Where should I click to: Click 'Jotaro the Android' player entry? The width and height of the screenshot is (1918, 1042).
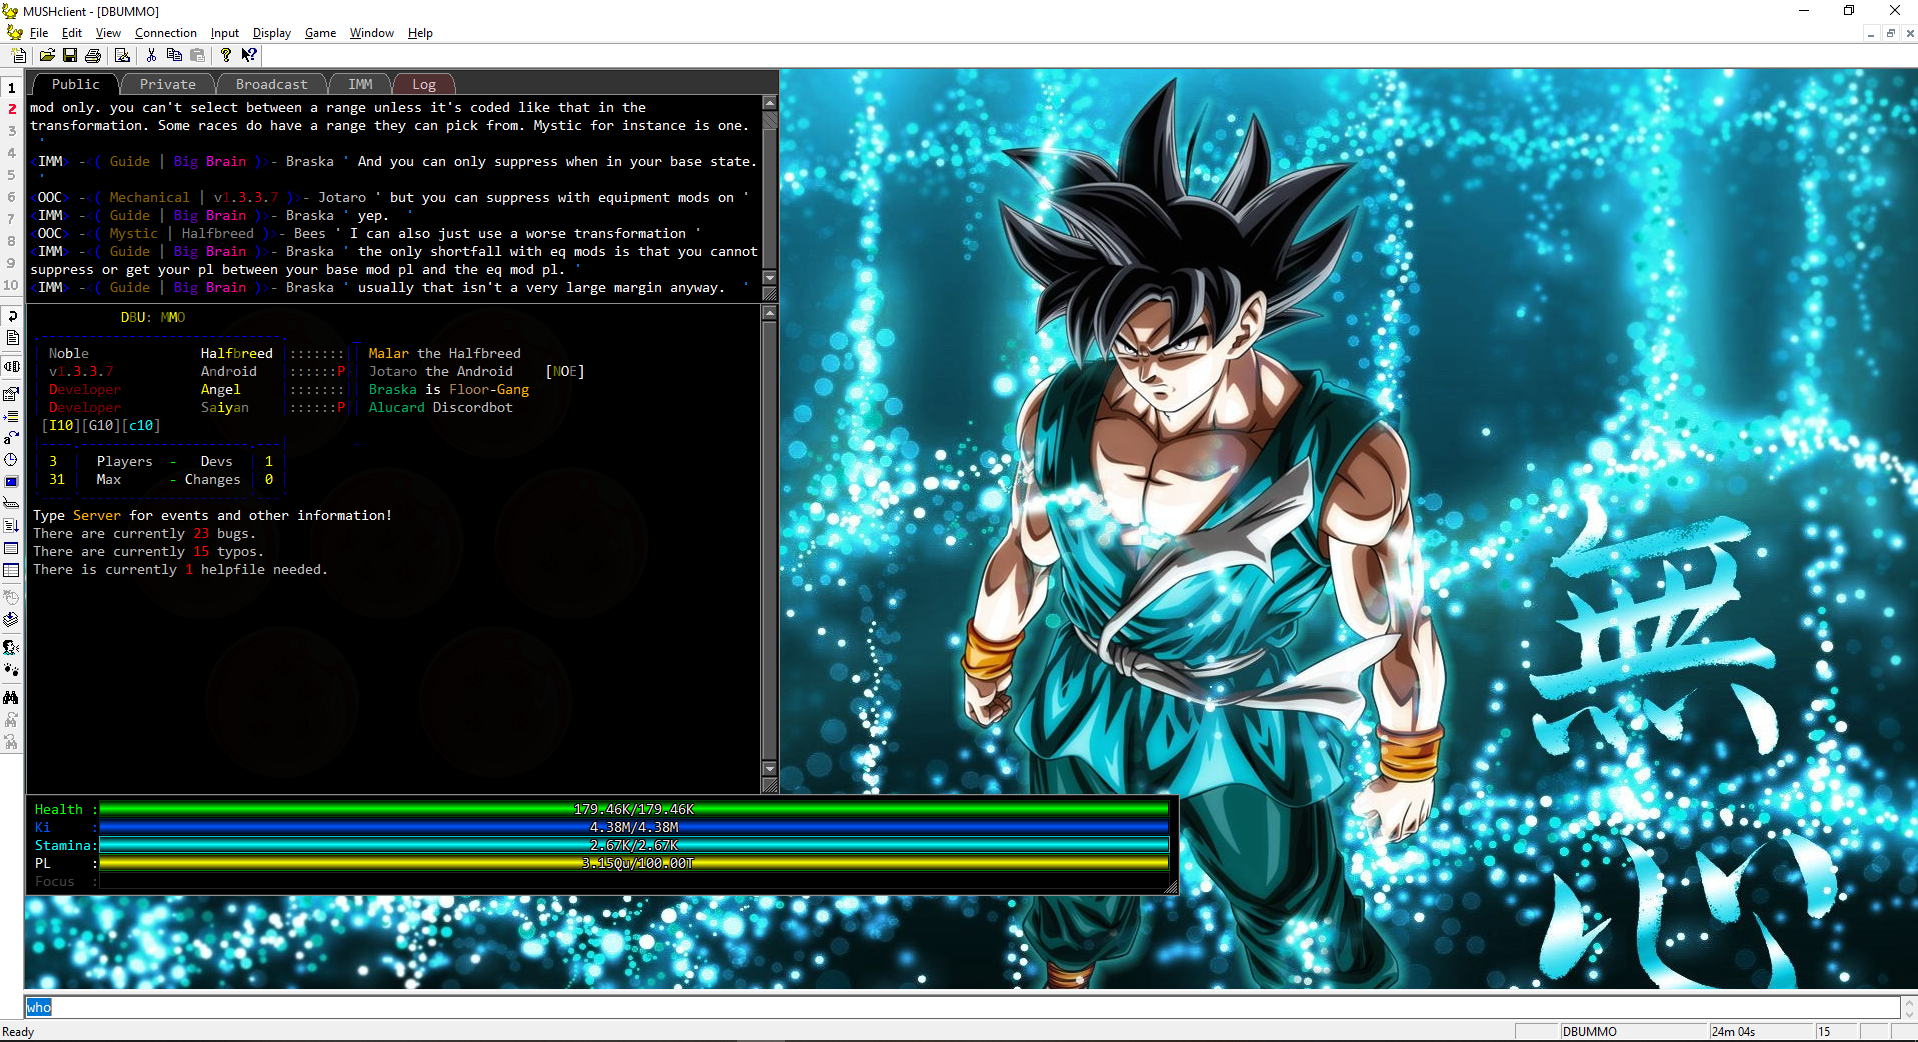click(x=440, y=371)
